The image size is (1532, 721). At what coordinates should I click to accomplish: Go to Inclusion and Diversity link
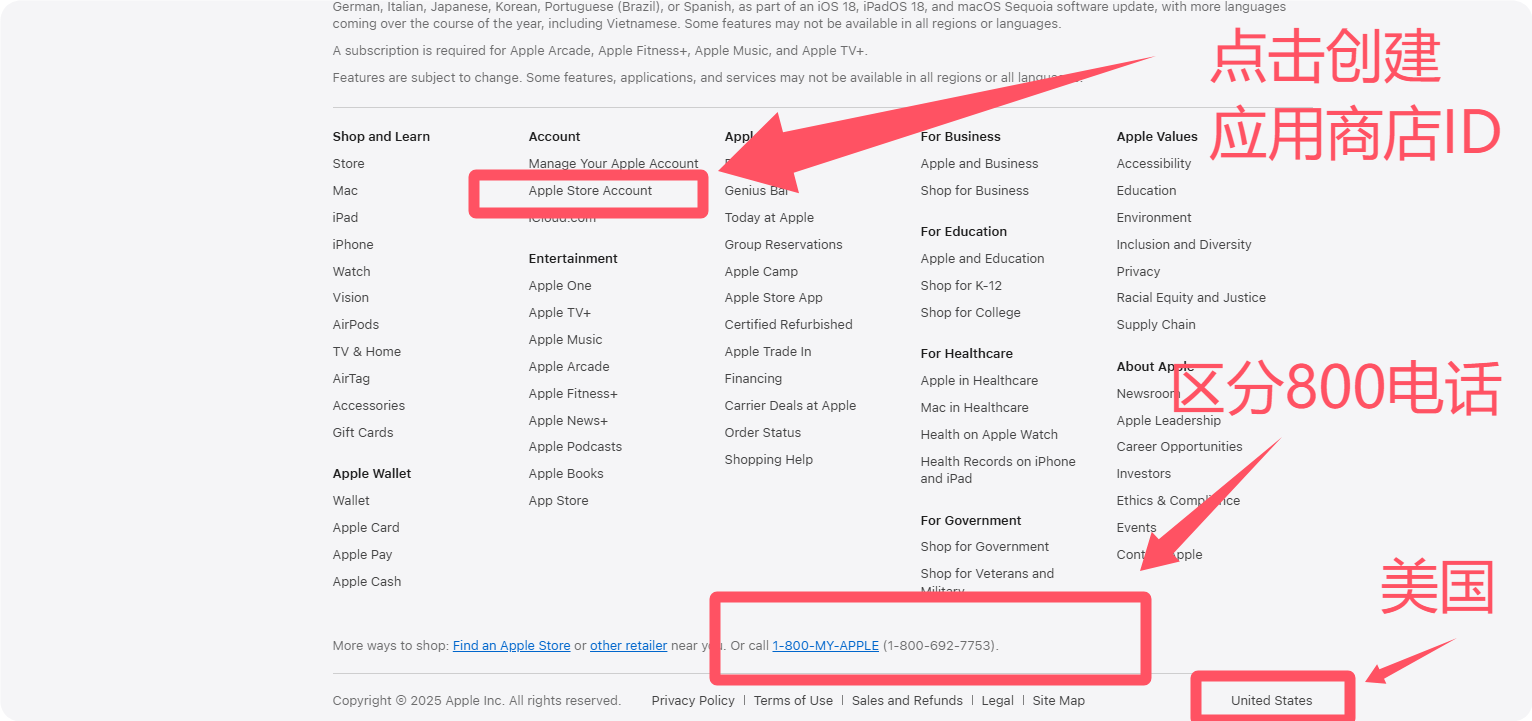point(1184,245)
